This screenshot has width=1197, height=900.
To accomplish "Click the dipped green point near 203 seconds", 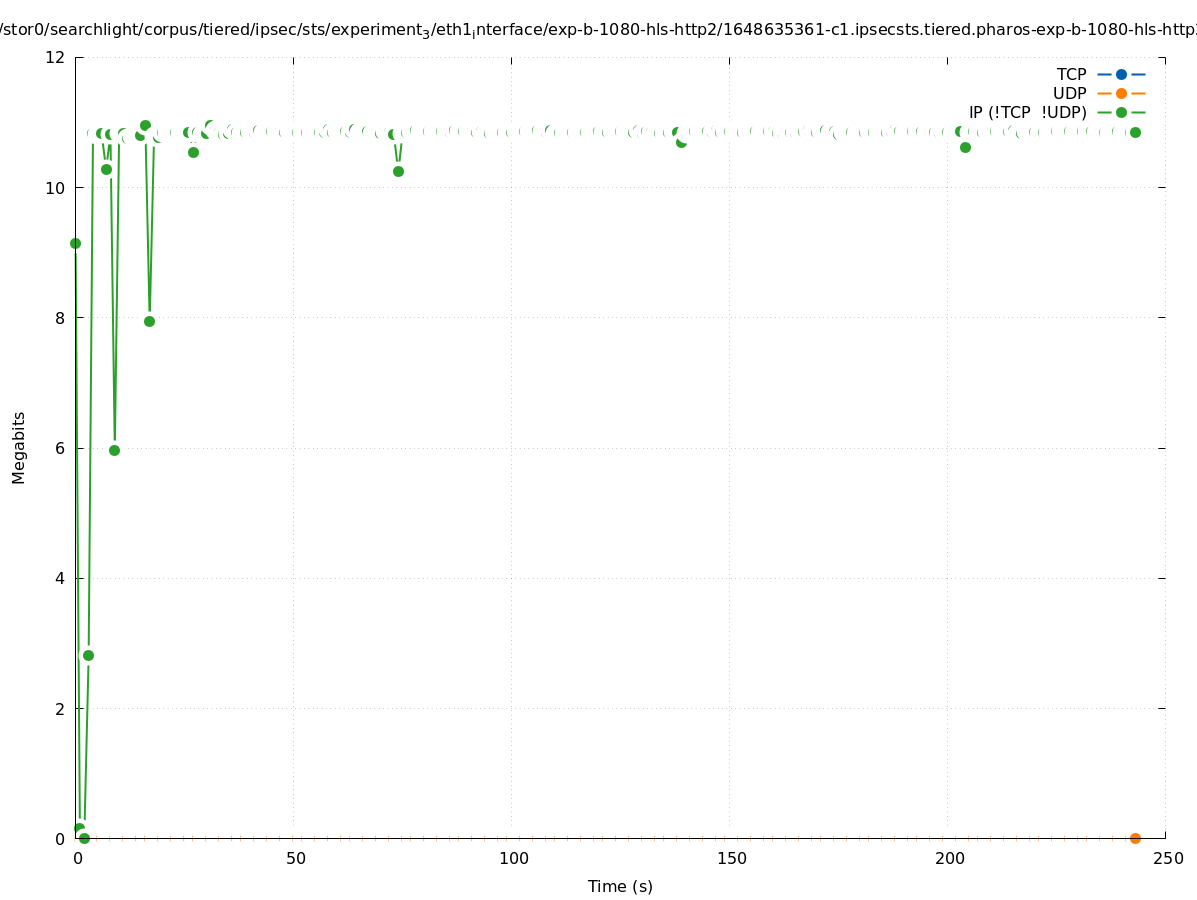I will click(965, 147).
